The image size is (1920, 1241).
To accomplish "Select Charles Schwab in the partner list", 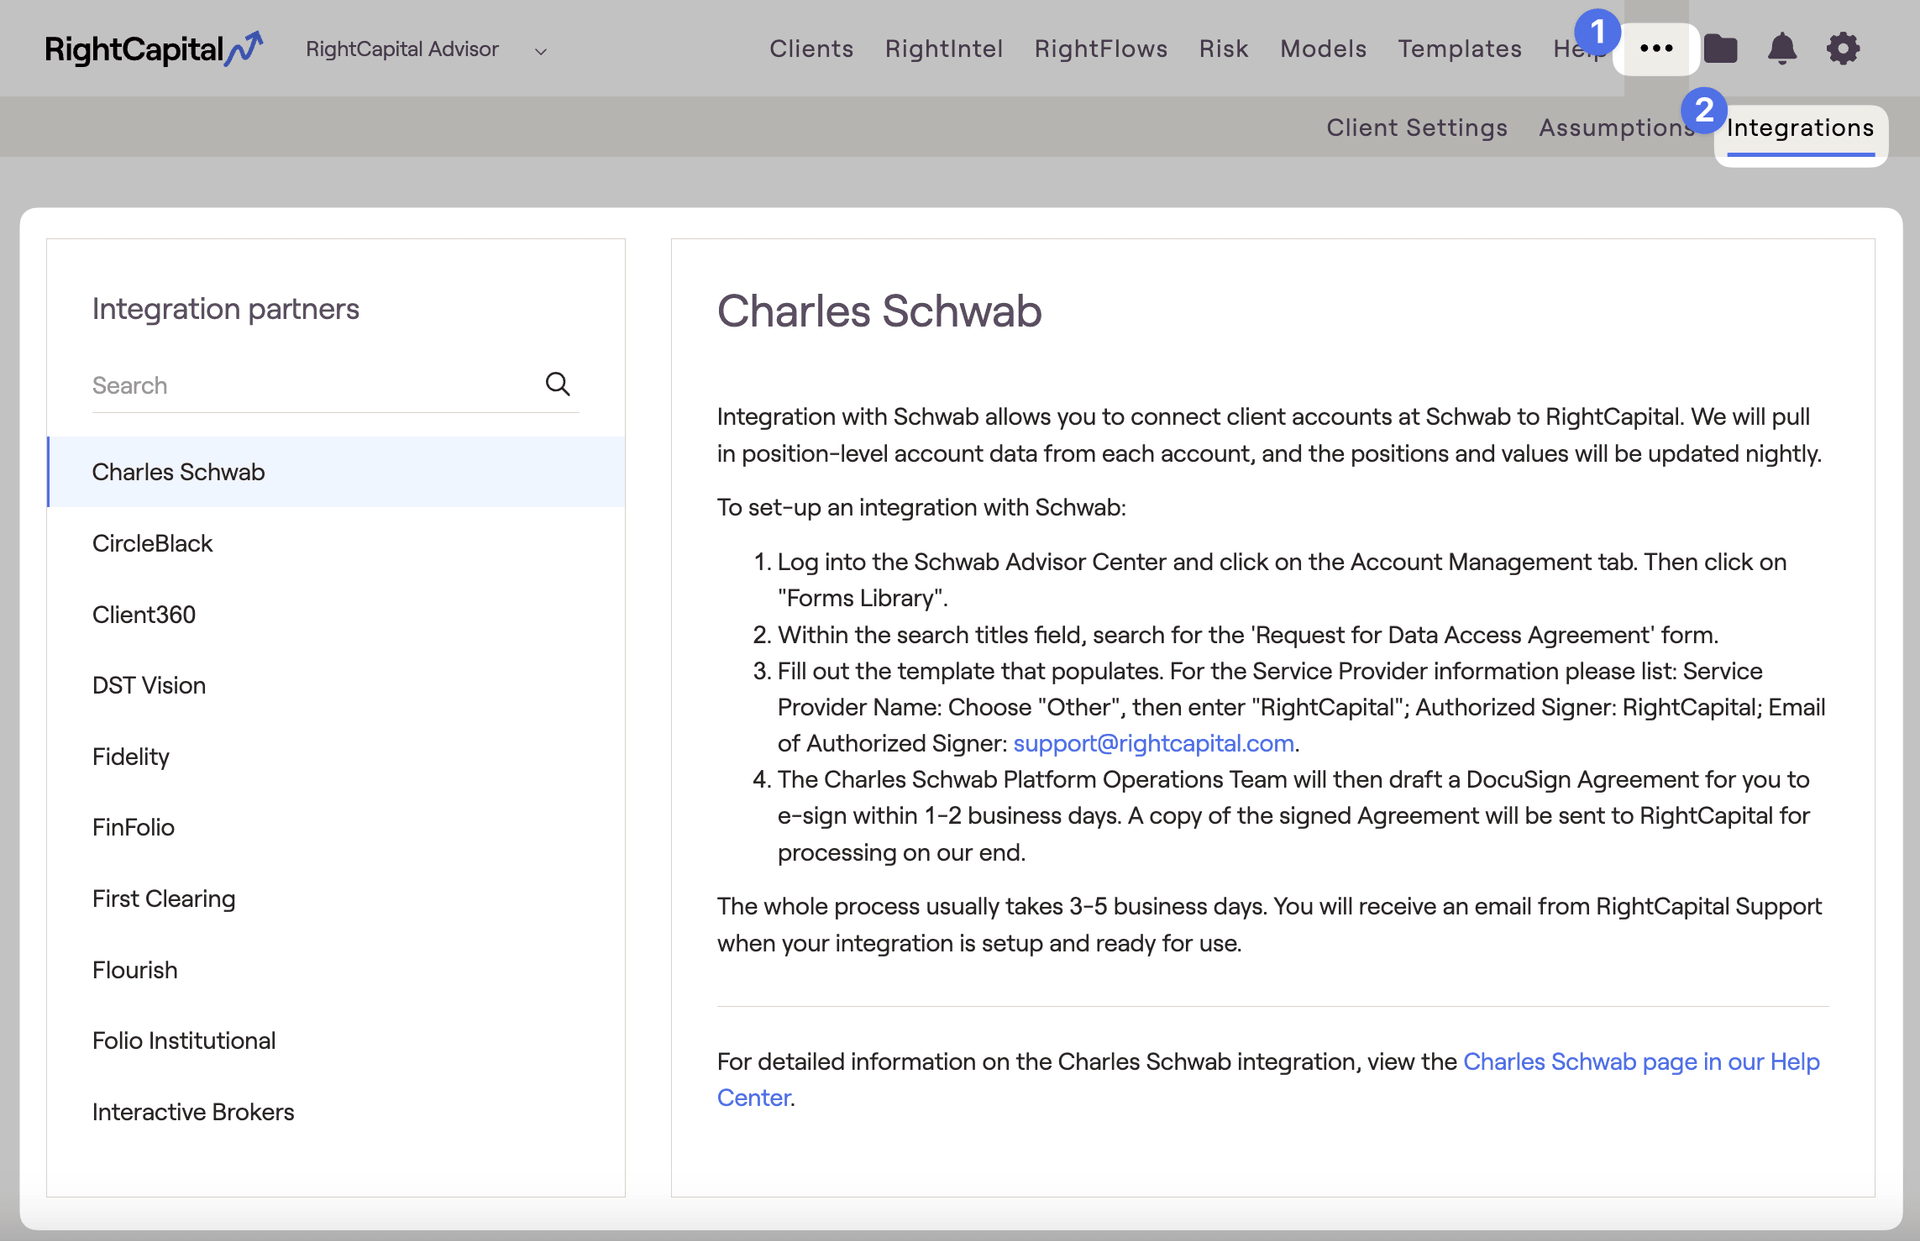I will 336,472.
